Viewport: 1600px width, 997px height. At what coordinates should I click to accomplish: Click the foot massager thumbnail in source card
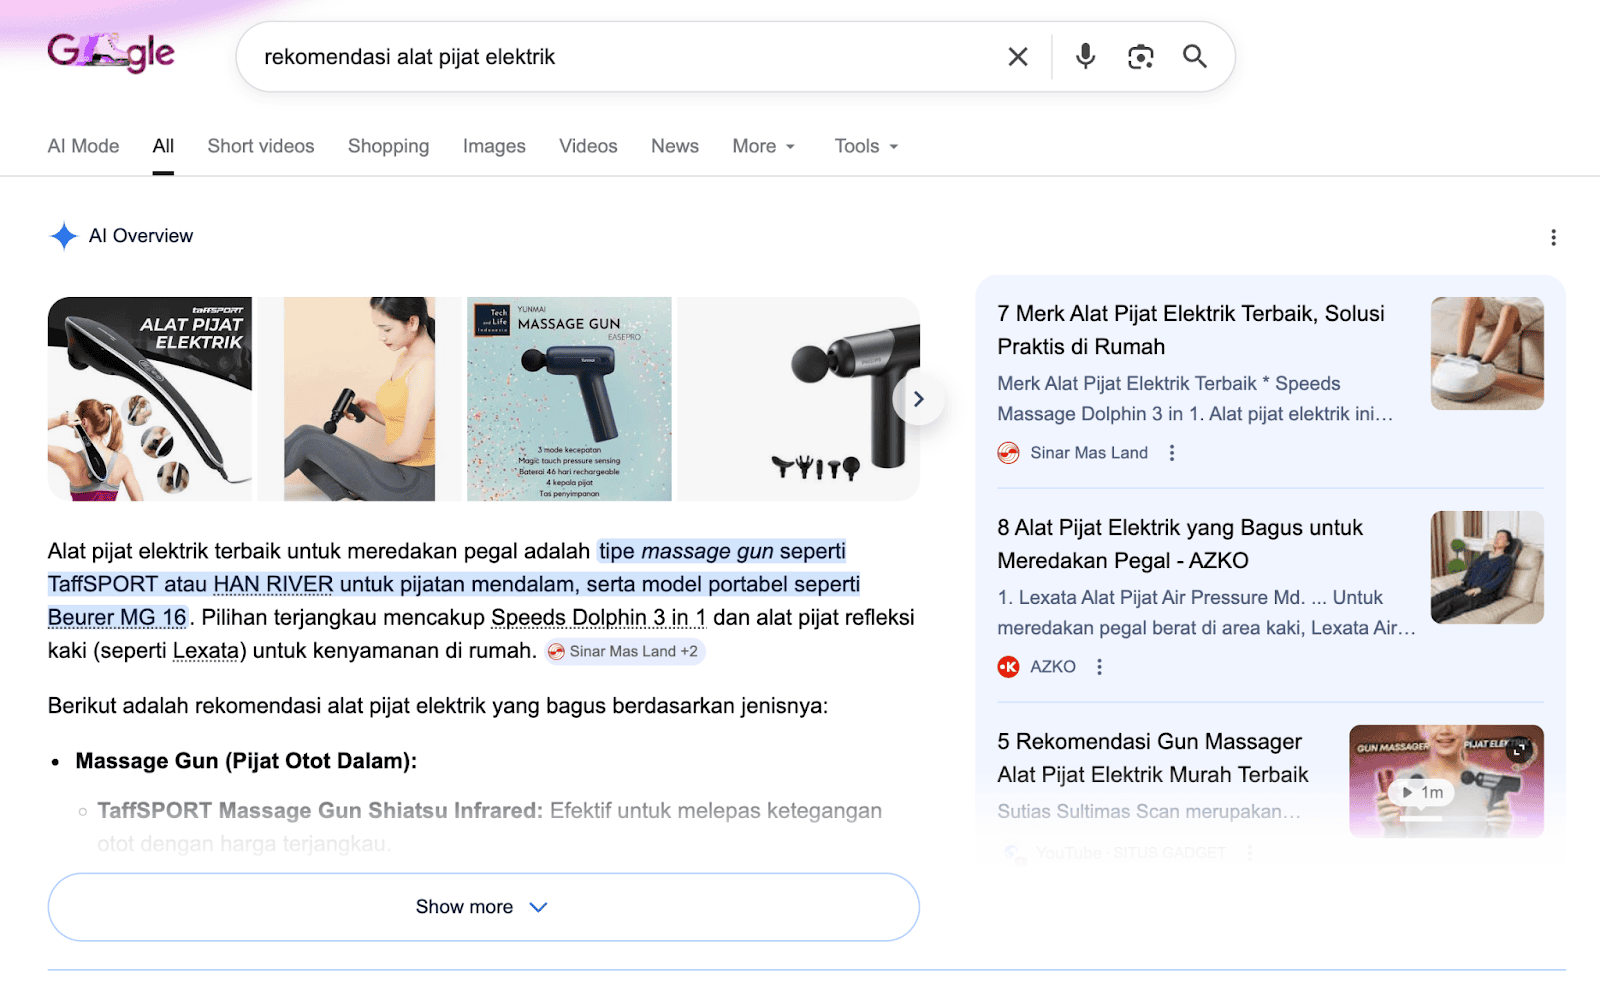click(x=1487, y=353)
